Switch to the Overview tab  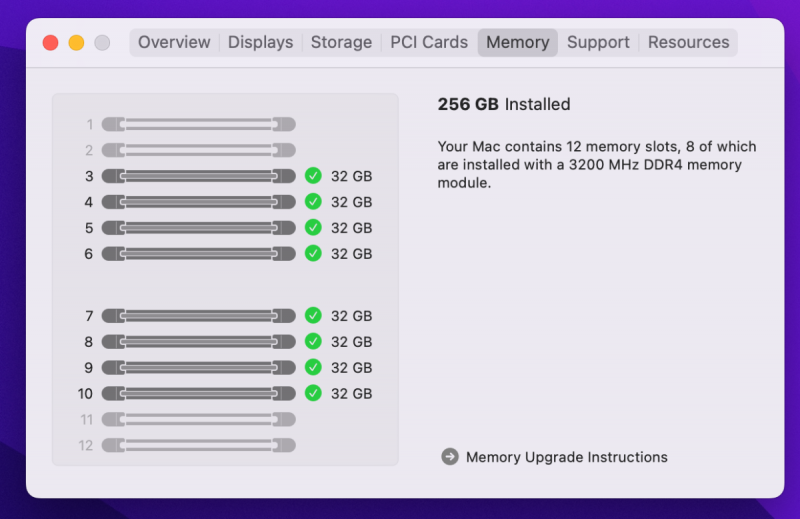coord(174,42)
